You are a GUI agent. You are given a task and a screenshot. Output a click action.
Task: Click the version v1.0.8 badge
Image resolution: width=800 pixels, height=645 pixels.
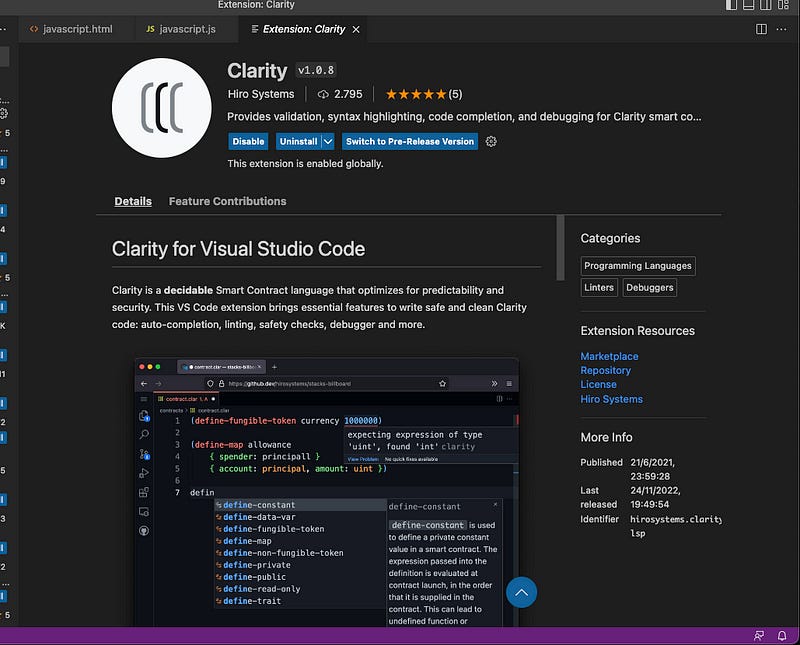tap(316, 70)
